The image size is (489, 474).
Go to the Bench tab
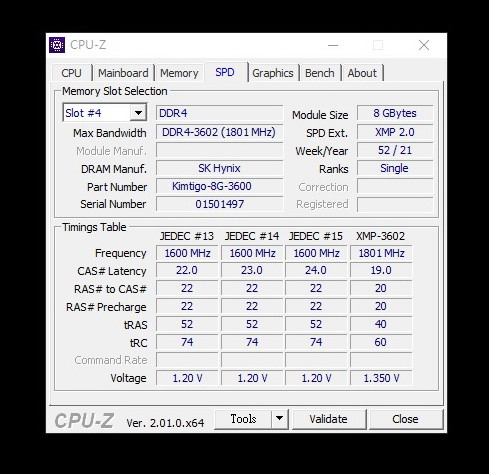[x=319, y=73]
